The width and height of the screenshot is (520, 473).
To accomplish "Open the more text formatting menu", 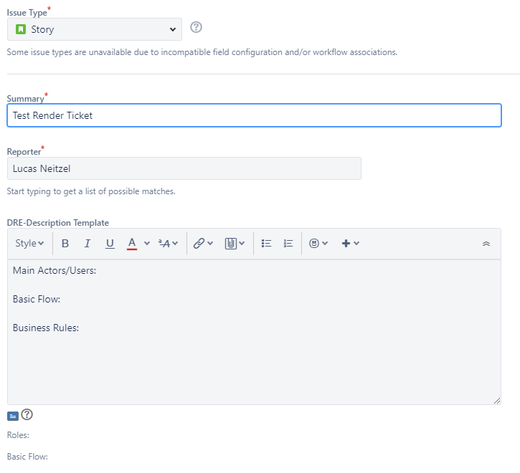I will [168, 243].
